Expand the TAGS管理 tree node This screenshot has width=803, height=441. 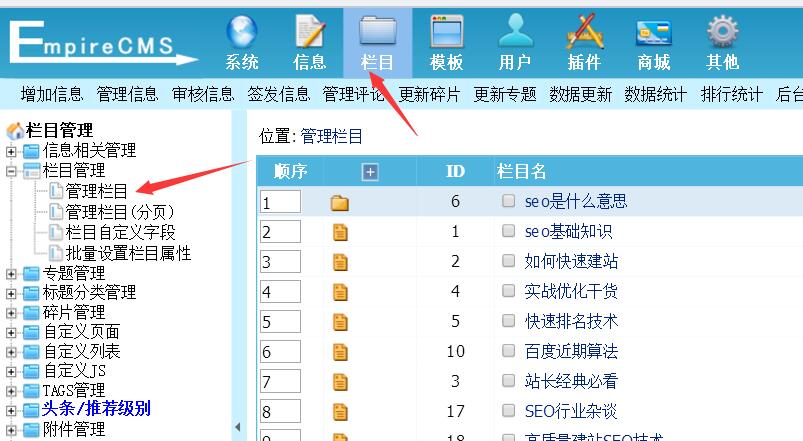pyautogui.click(x=11, y=391)
